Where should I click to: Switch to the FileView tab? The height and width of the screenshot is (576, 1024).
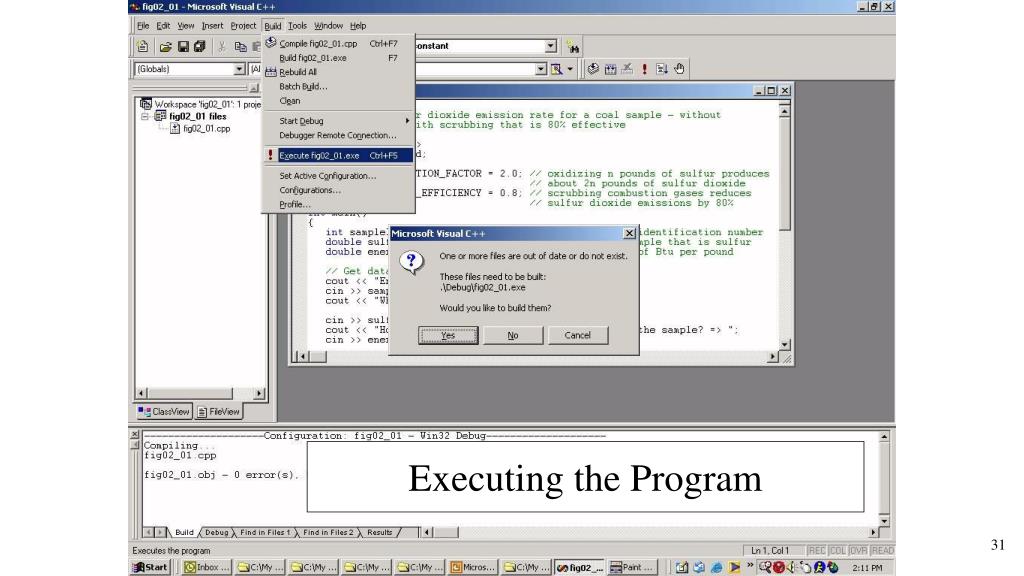click(x=219, y=411)
